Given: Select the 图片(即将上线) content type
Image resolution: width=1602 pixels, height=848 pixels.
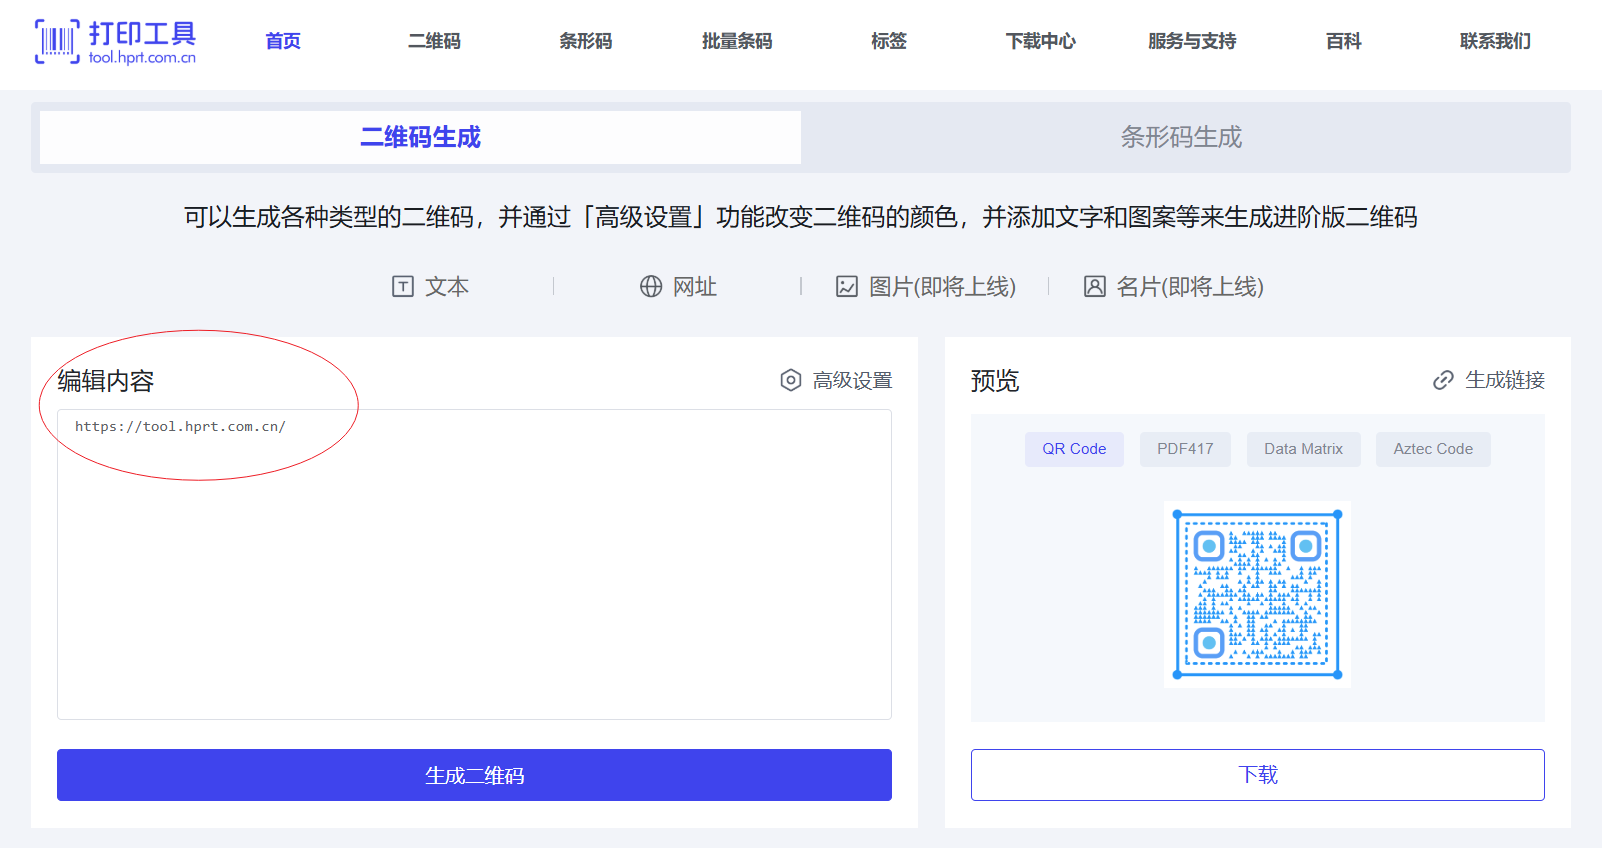Looking at the screenshot, I should (926, 287).
